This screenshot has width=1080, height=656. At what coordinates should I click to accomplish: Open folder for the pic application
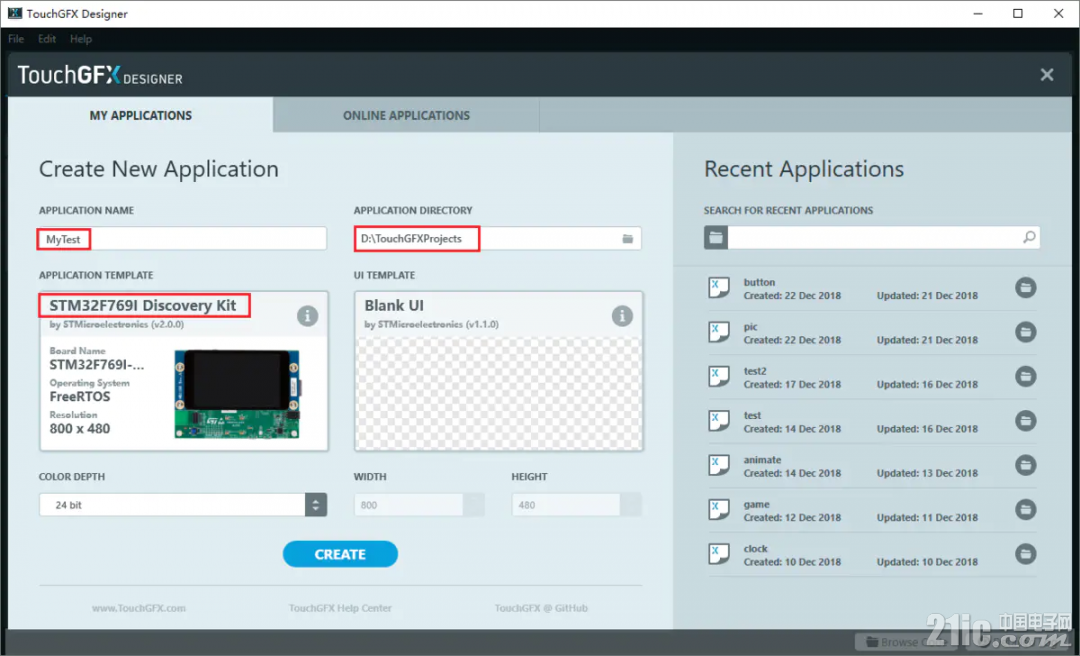point(1025,332)
